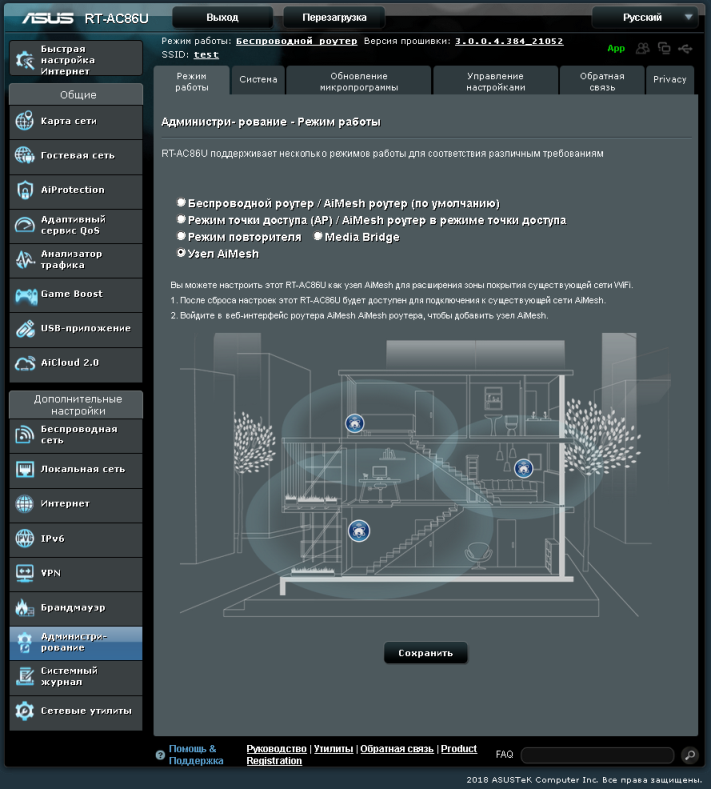Click the connected clients users icon
This screenshot has width=711, height=789.
[643, 48]
